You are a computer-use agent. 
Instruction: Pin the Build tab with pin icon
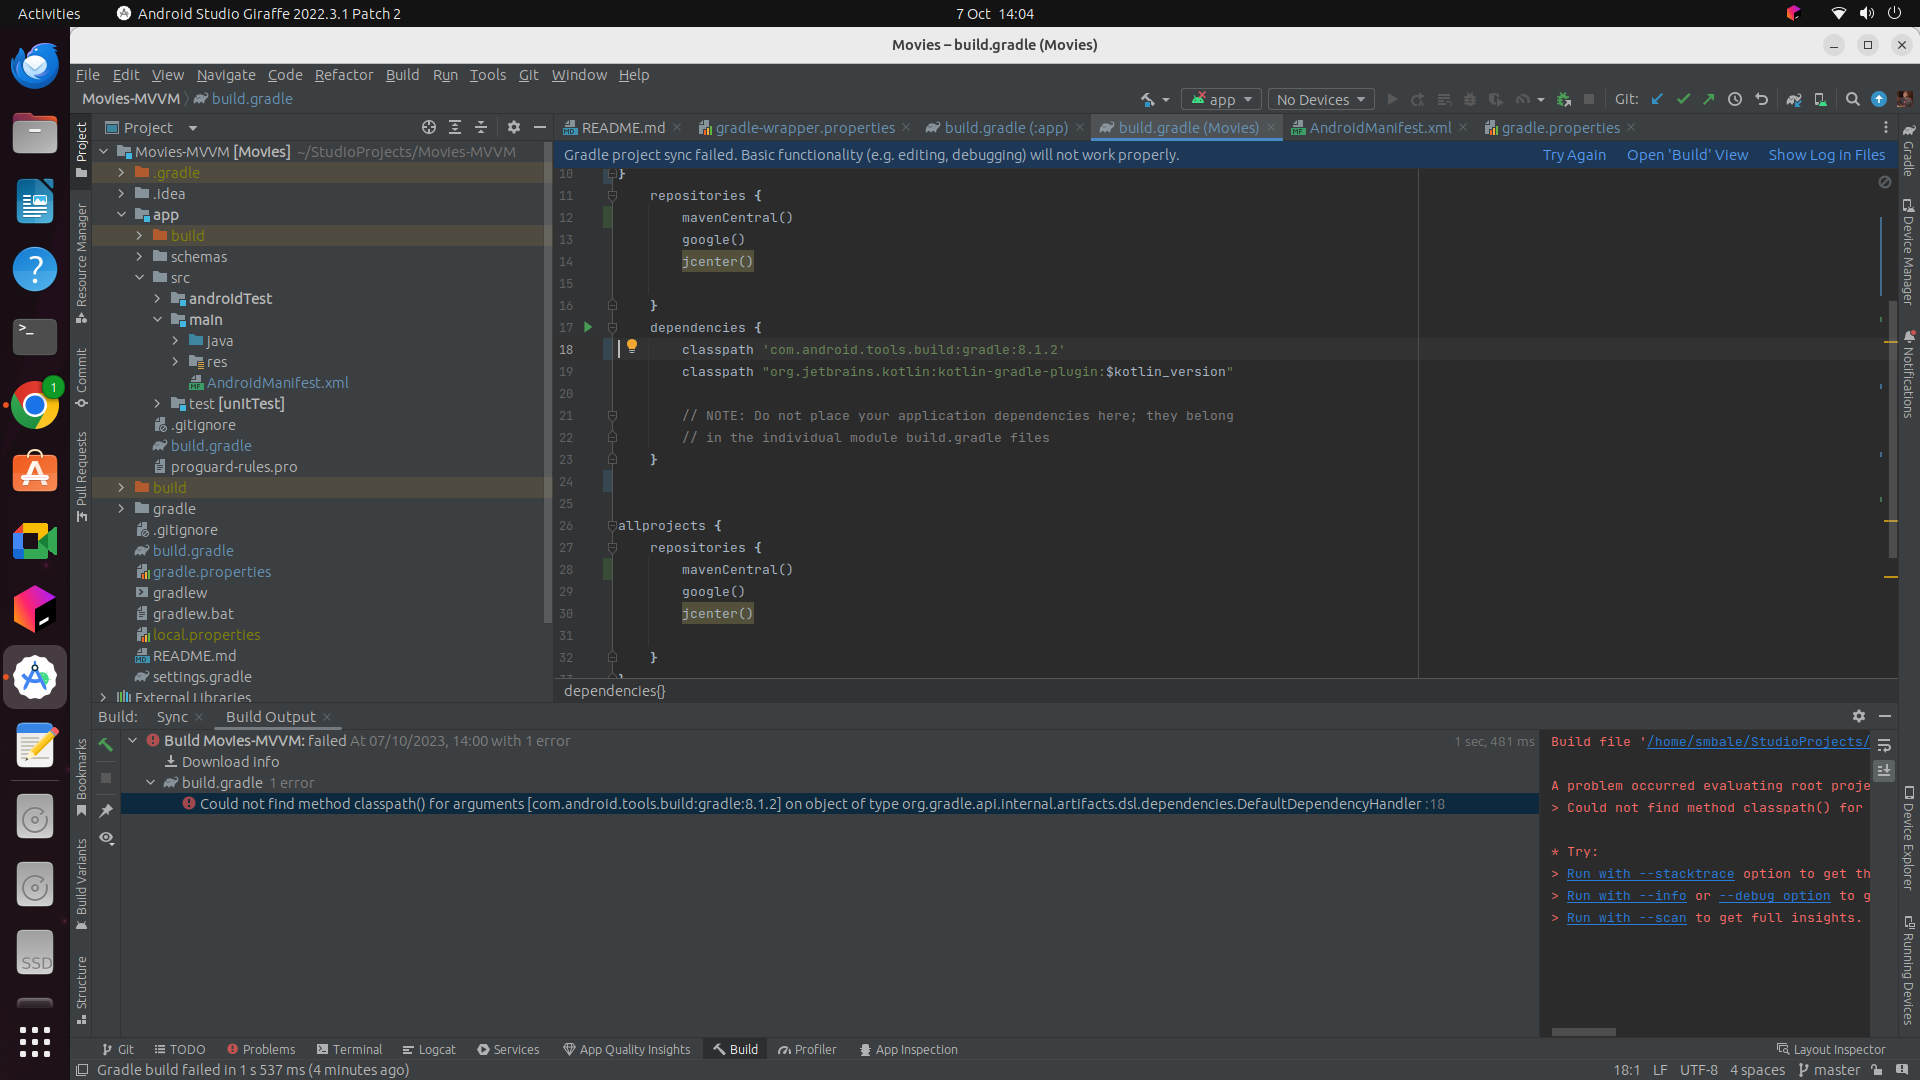pyautogui.click(x=106, y=810)
